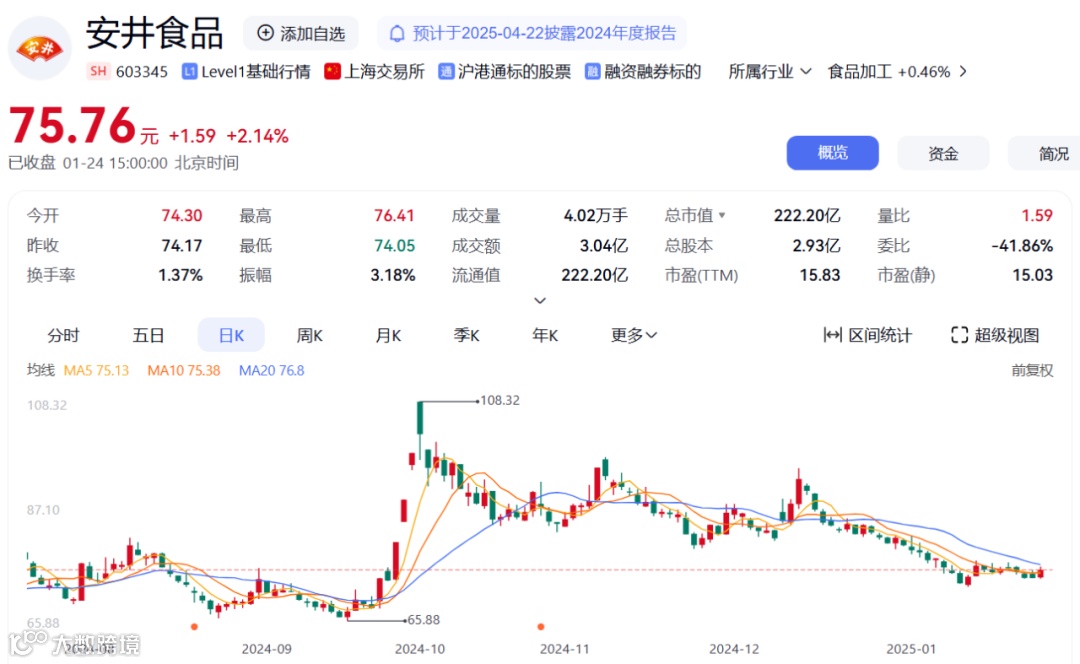Click the China flag icon
The height and width of the screenshot is (664, 1080).
(x=332, y=72)
